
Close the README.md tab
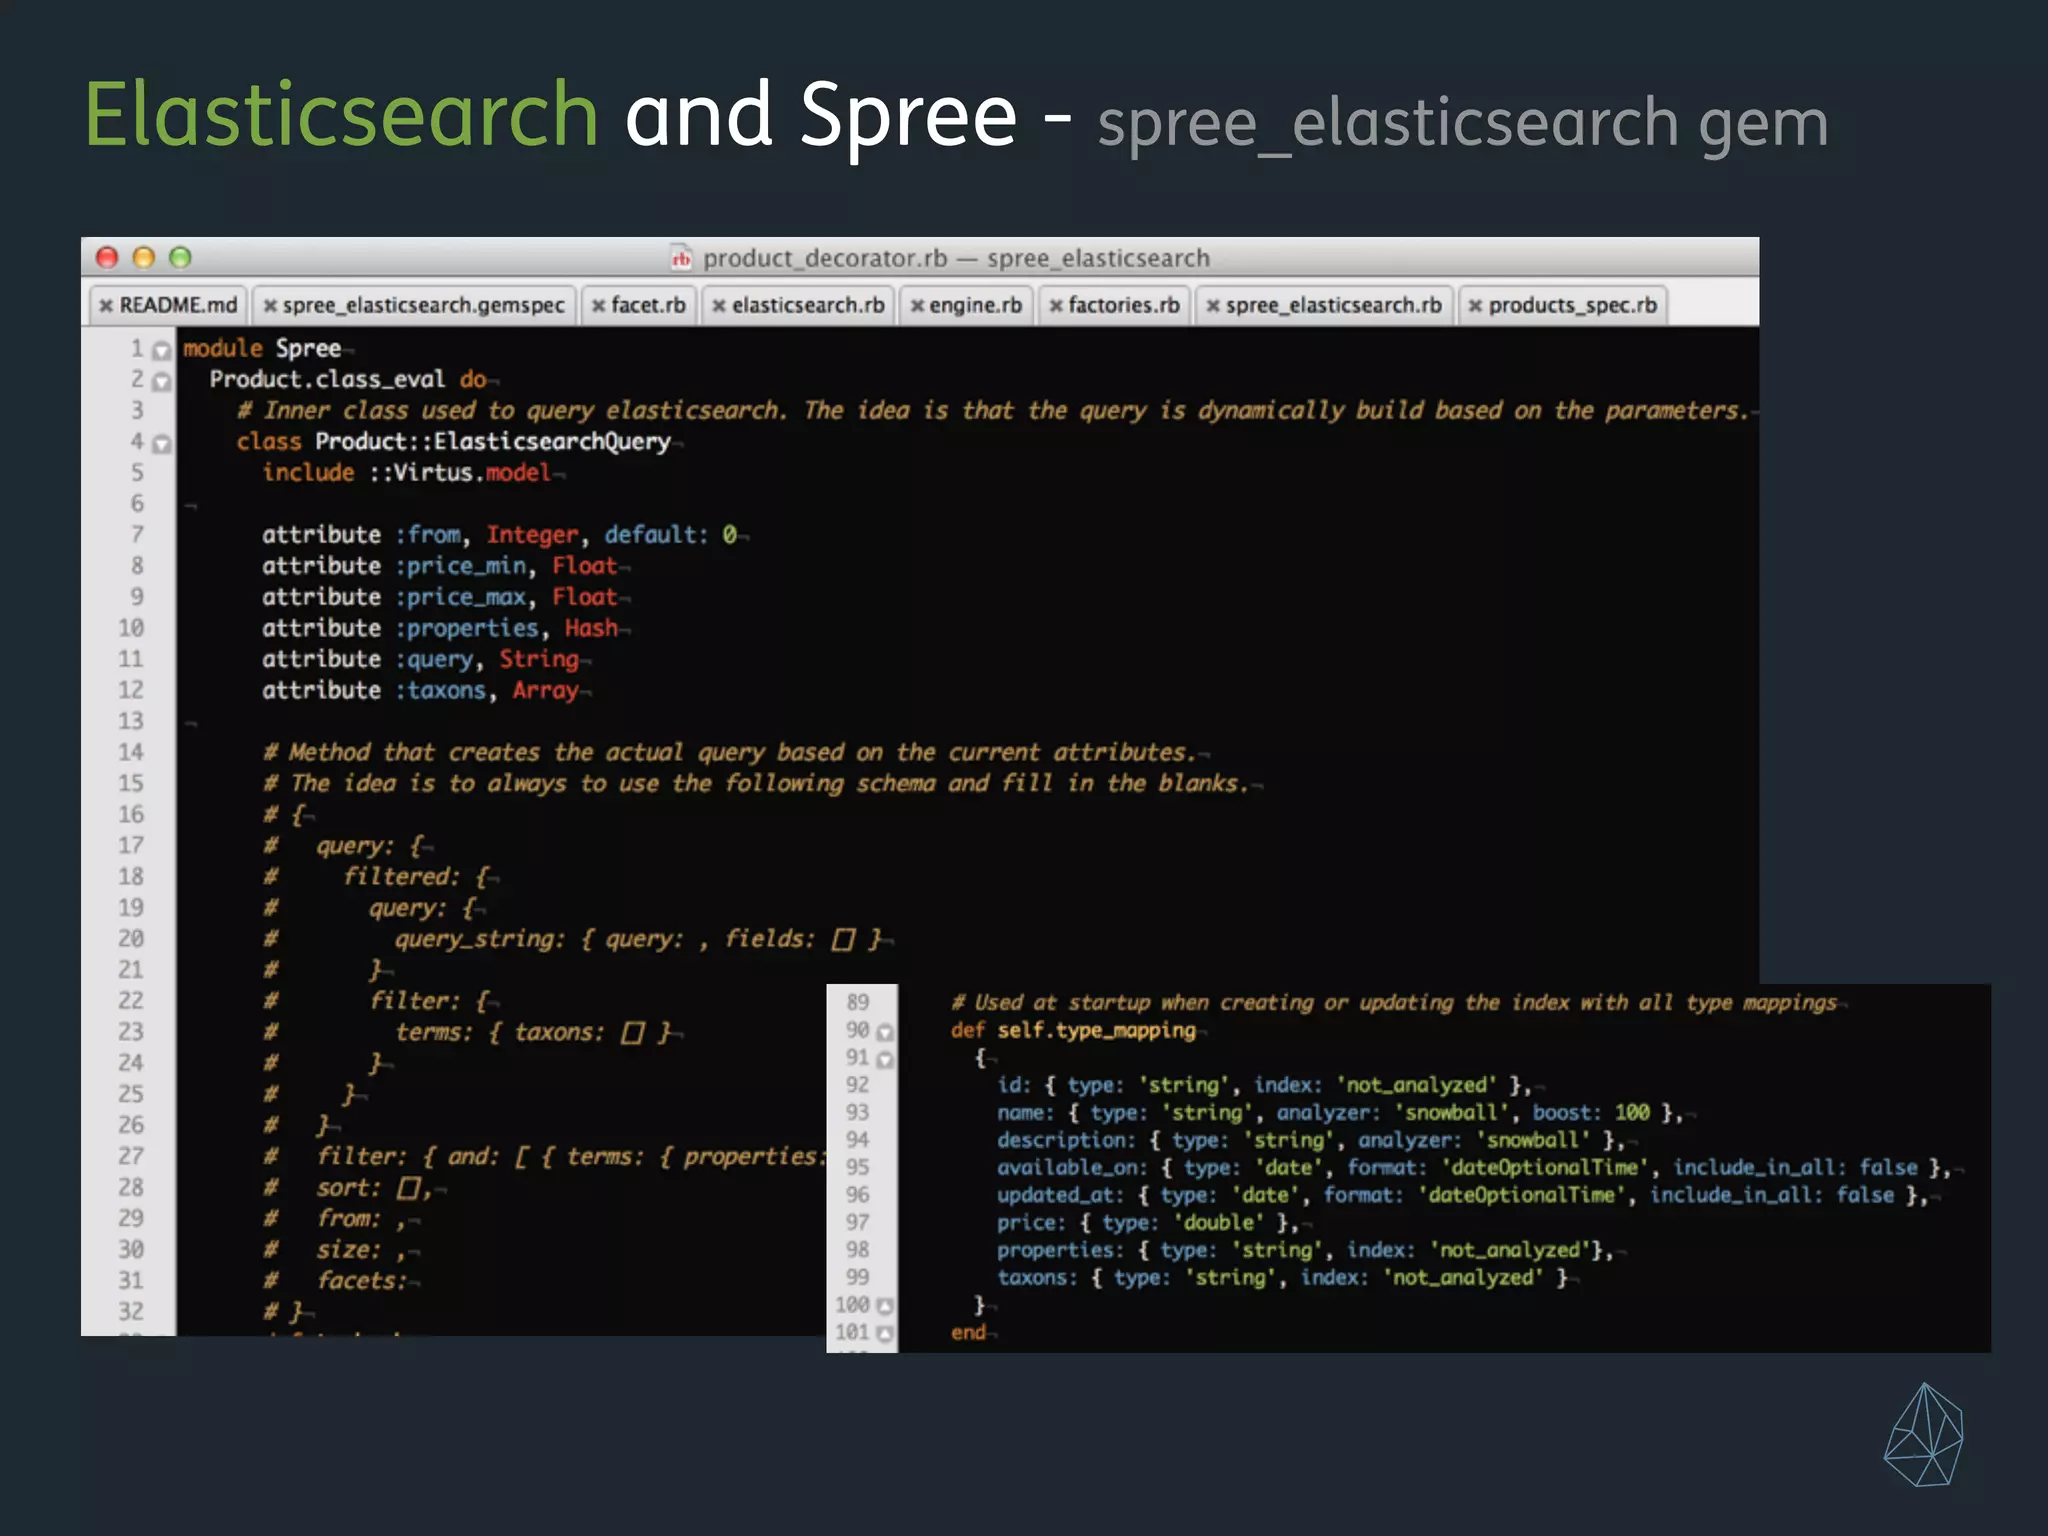[x=106, y=306]
